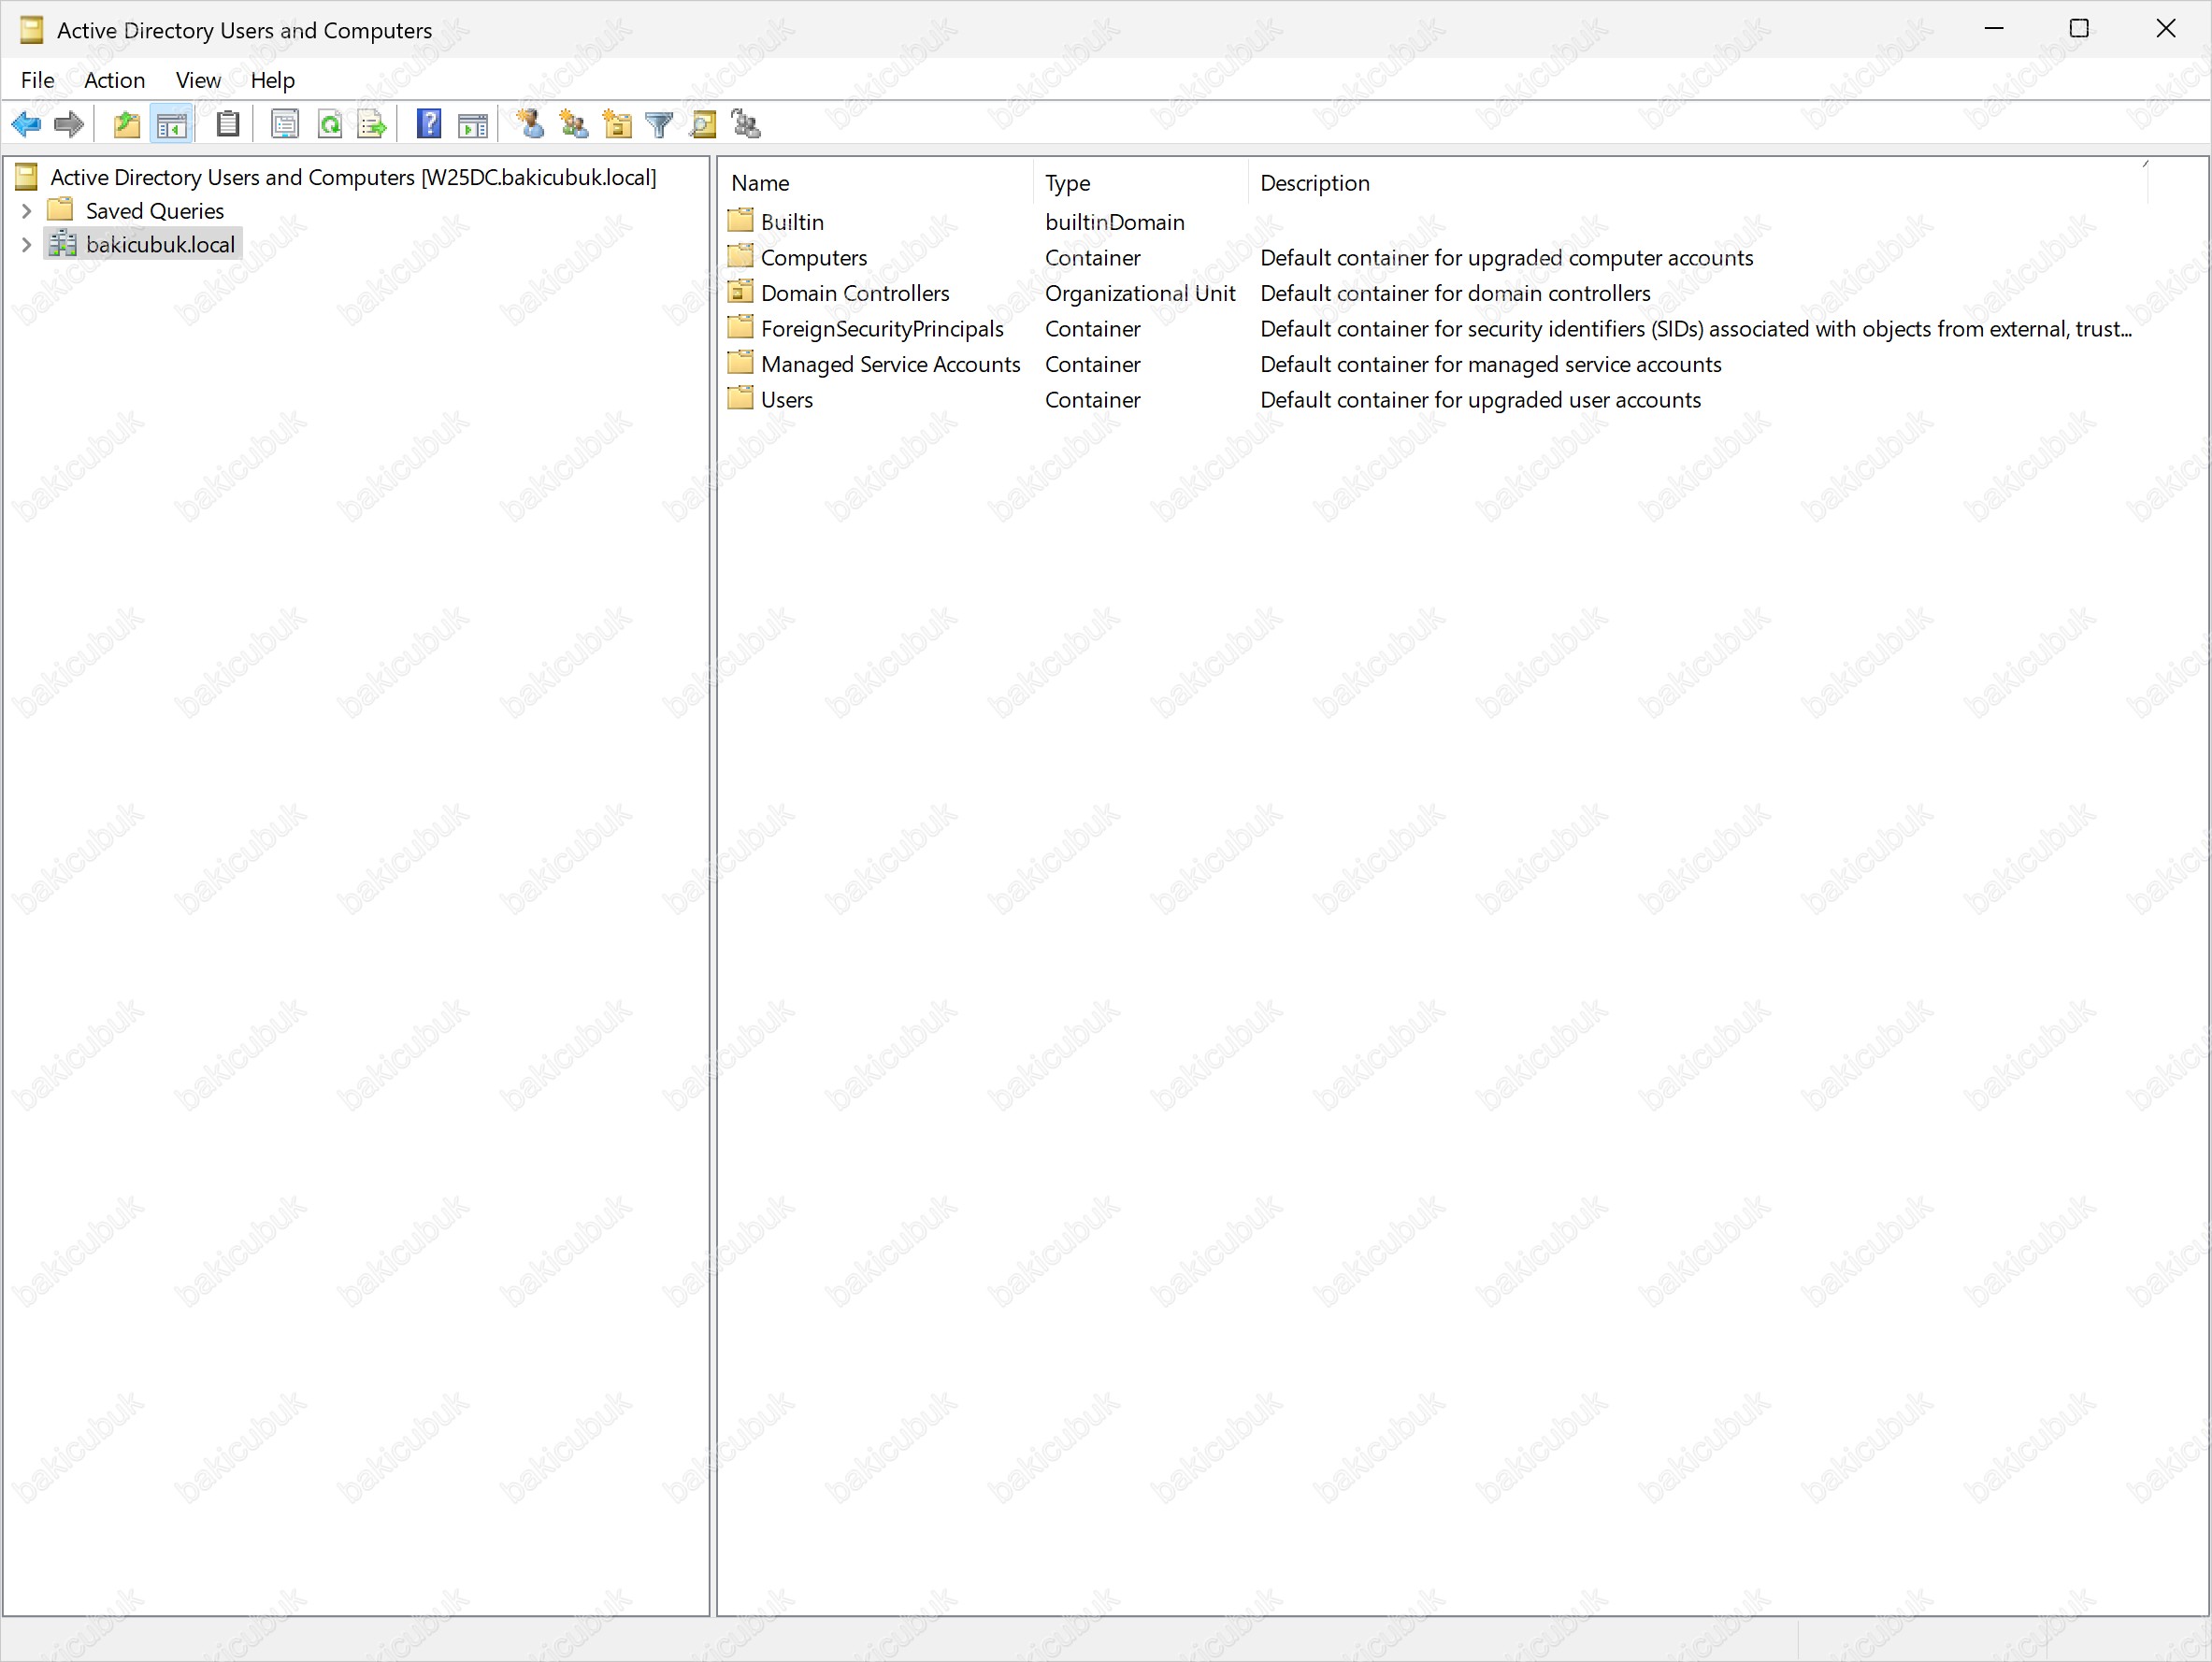The image size is (2212, 1662).
Task: Select the Managed Service Accounts entry
Action: [x=890, y=364]
